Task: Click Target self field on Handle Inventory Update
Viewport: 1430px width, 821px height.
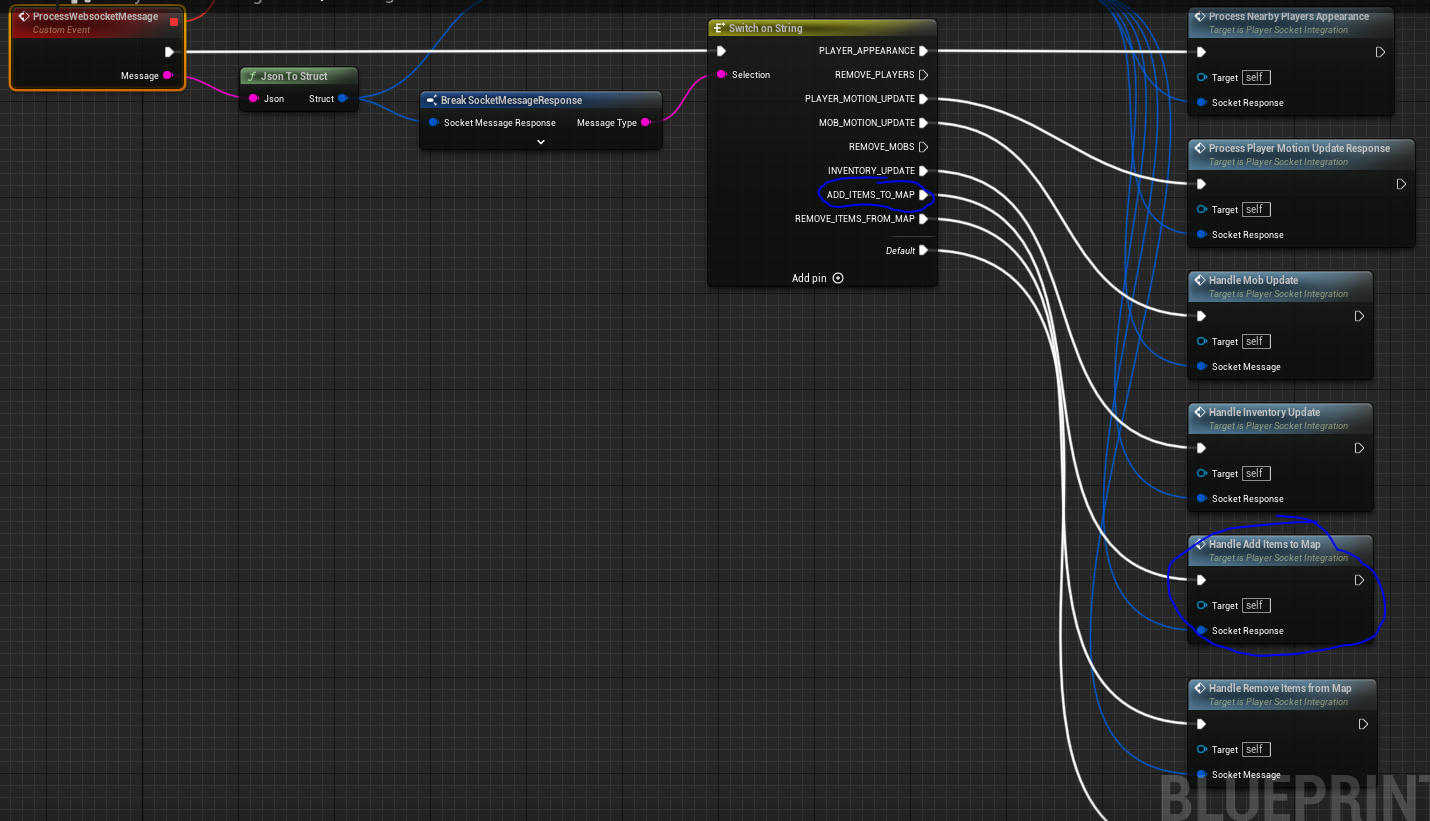Action: coord(1256,473)
